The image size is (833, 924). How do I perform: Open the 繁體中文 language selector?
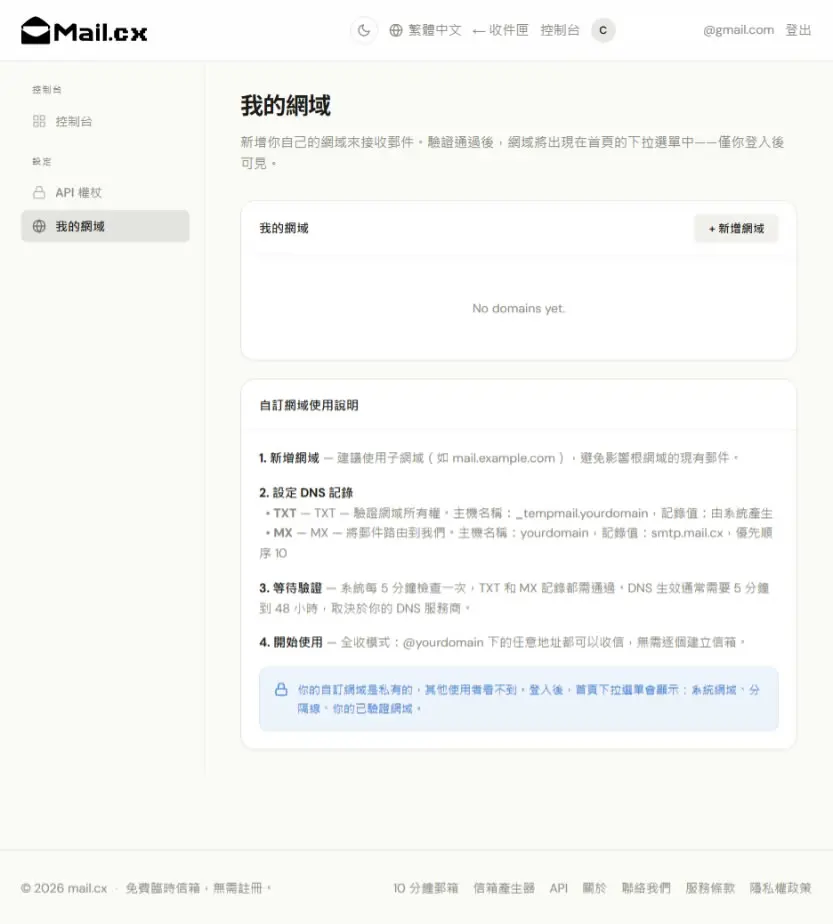(425, 30)
